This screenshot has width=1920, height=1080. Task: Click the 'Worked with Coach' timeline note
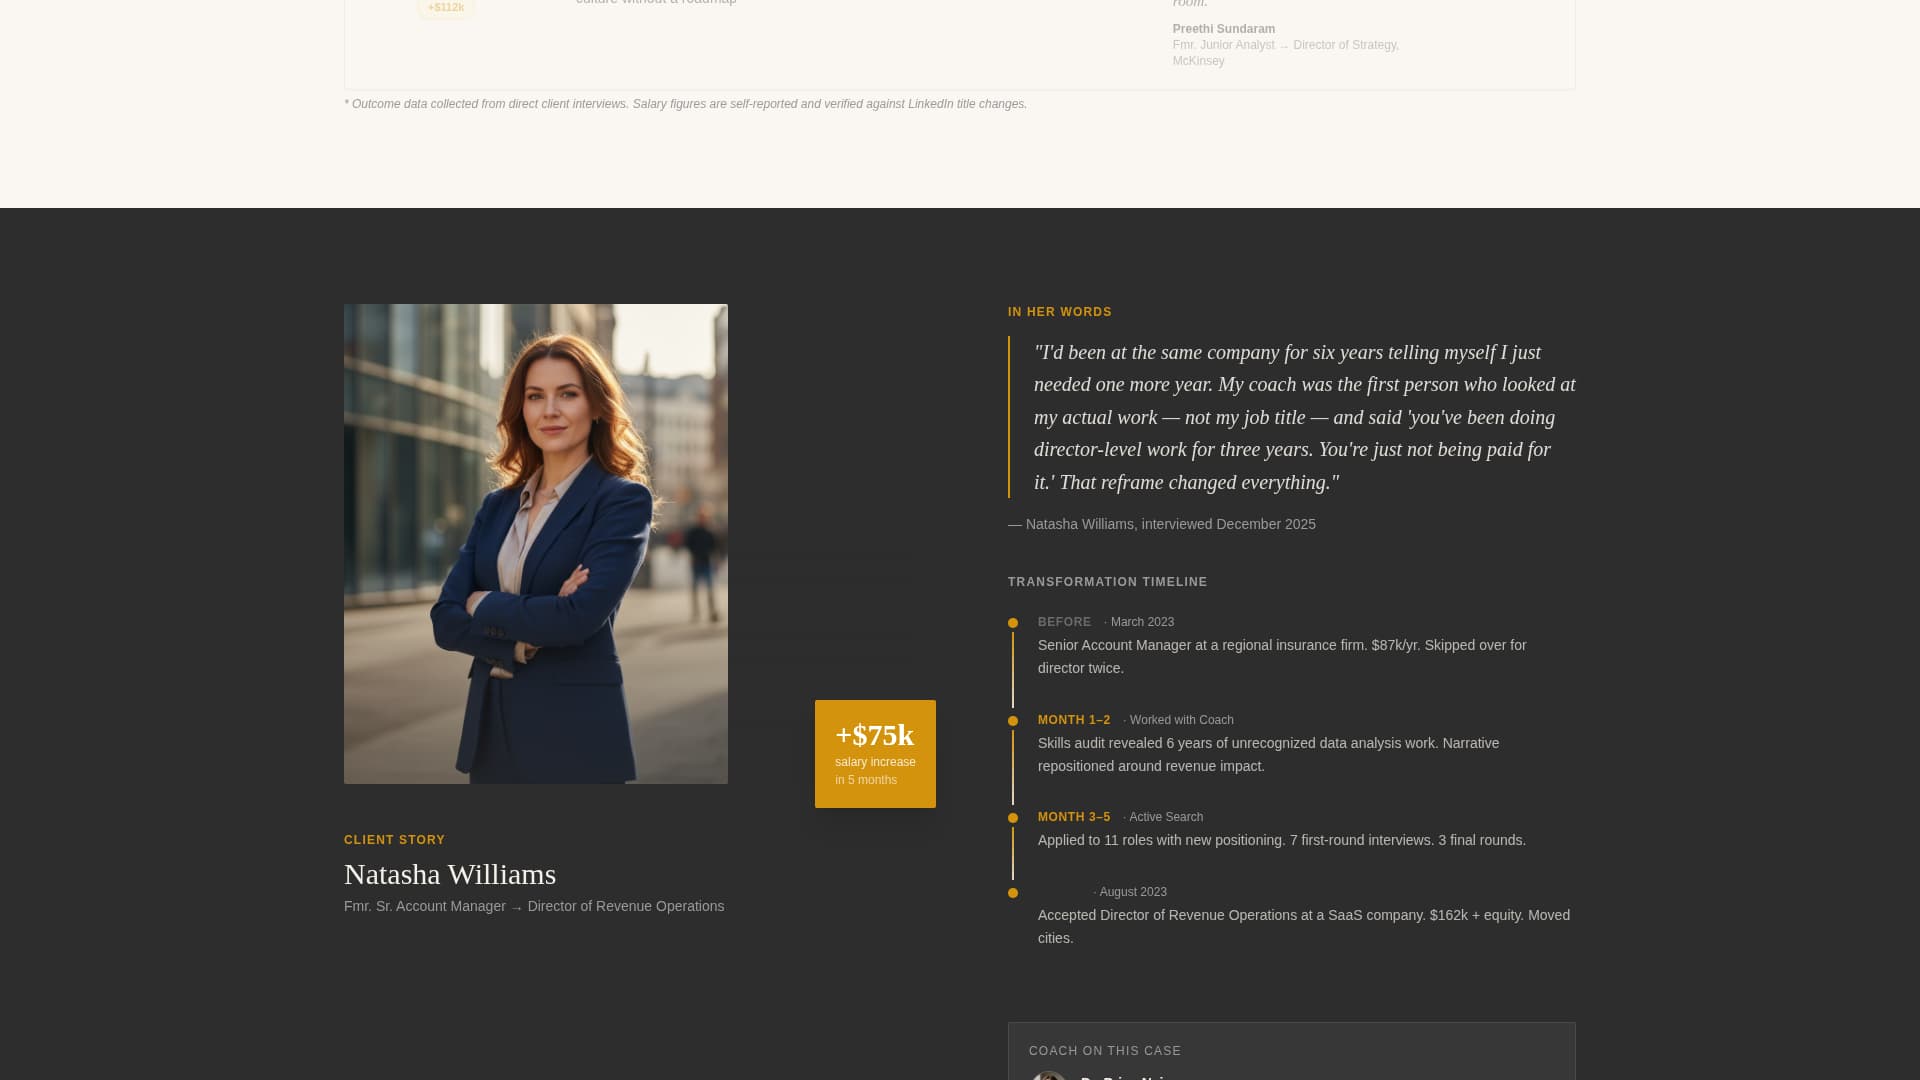tap(1178, 720)
